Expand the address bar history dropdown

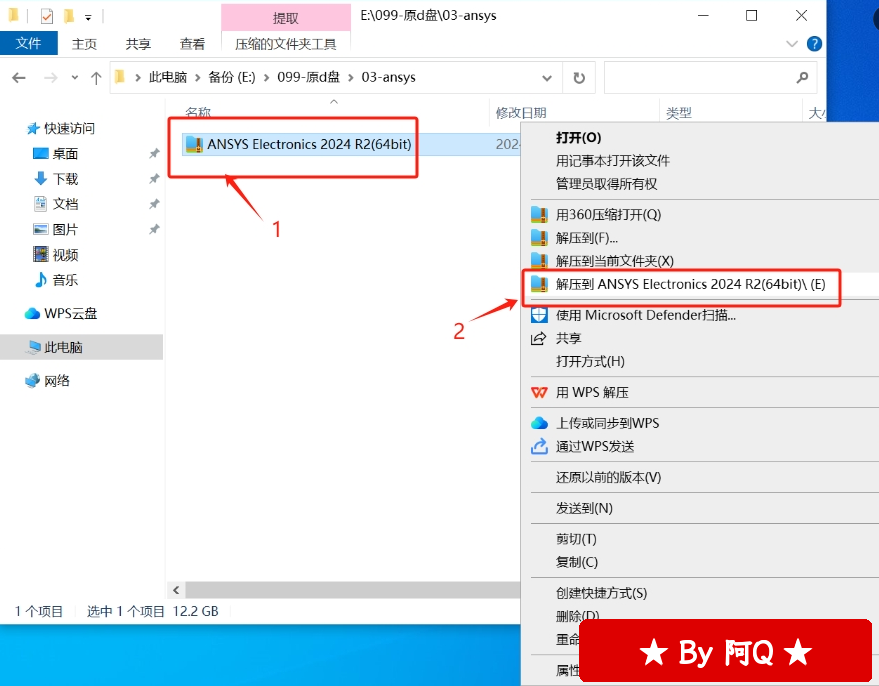coord(546,77)
